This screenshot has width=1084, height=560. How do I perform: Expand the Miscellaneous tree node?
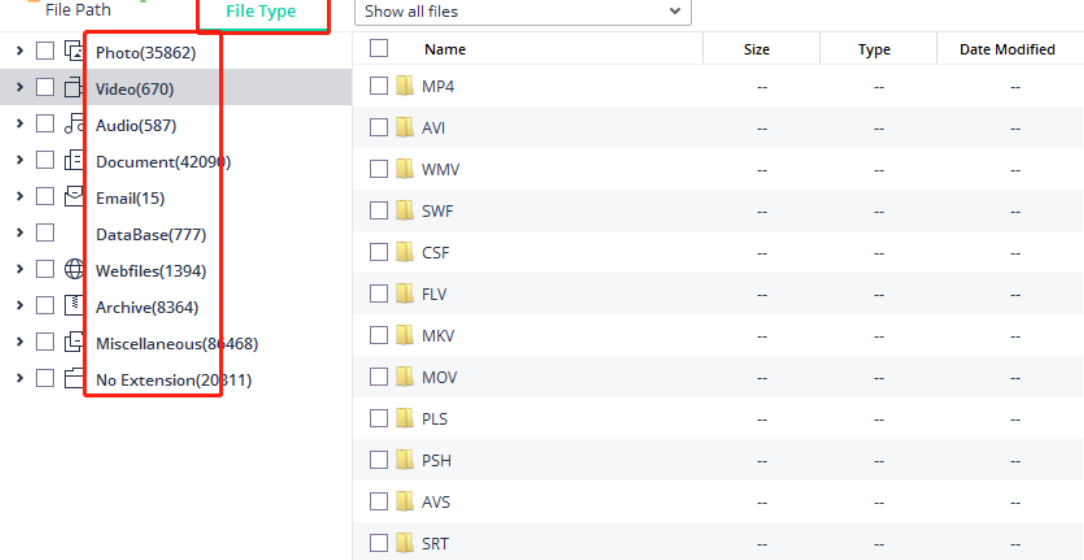click(x=19, y=342)
